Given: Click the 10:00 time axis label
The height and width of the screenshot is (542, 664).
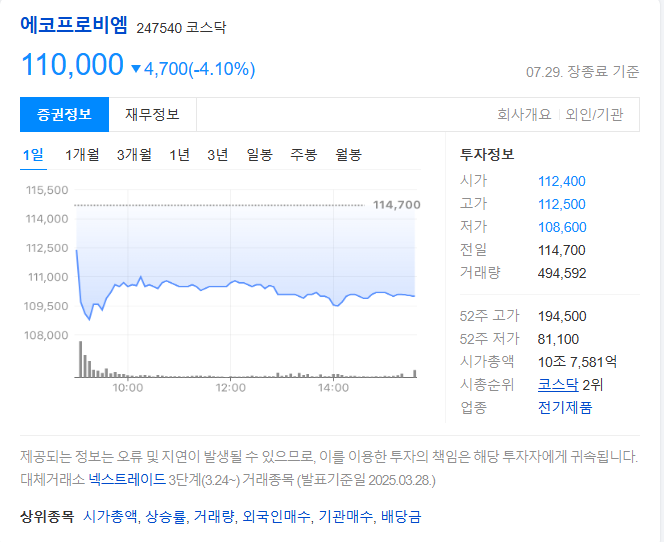Looking at the screenshot, I should click(127, 387).
